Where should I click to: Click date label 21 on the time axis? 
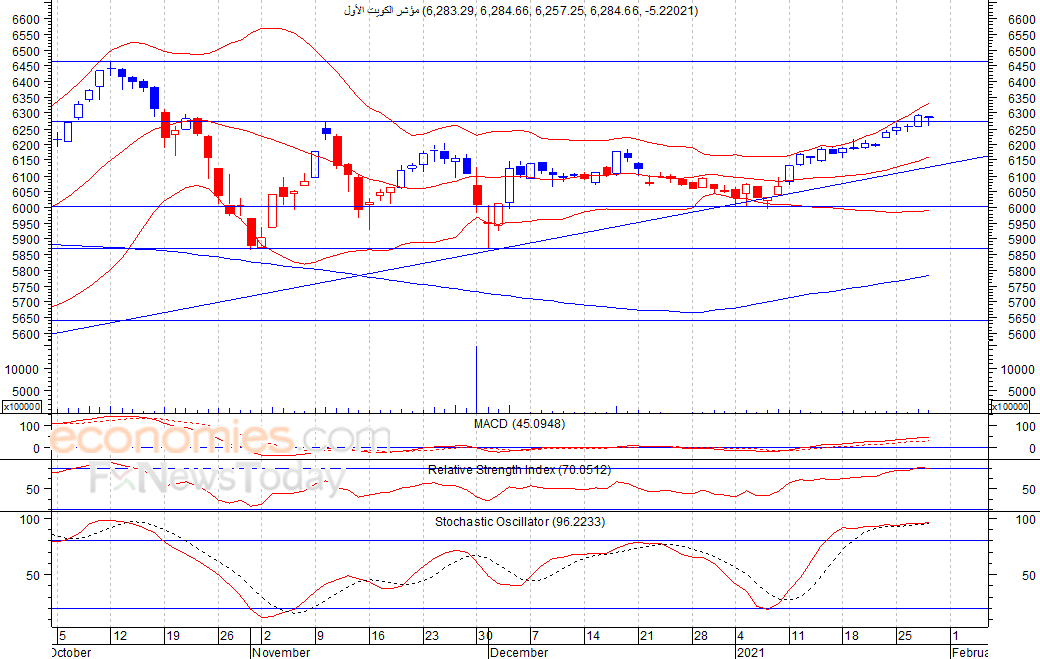point(647,636)
